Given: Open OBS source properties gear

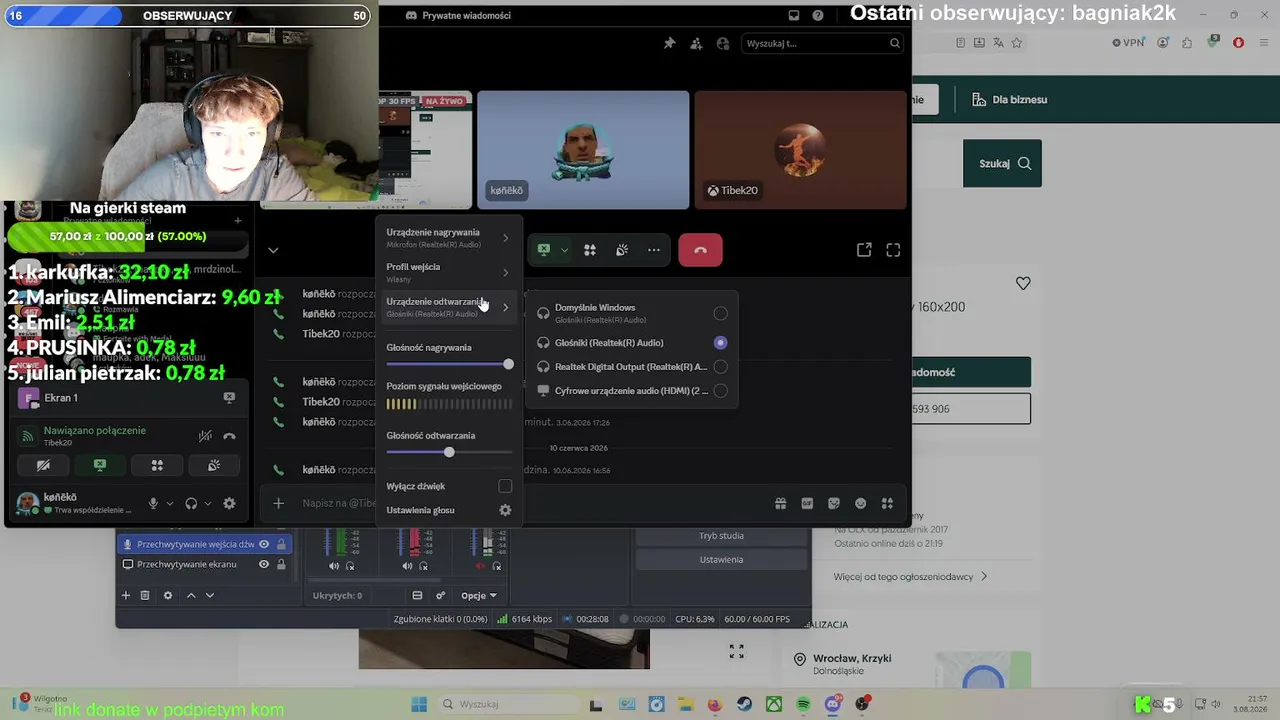Looking at the screenshot, I should point(168,595).
